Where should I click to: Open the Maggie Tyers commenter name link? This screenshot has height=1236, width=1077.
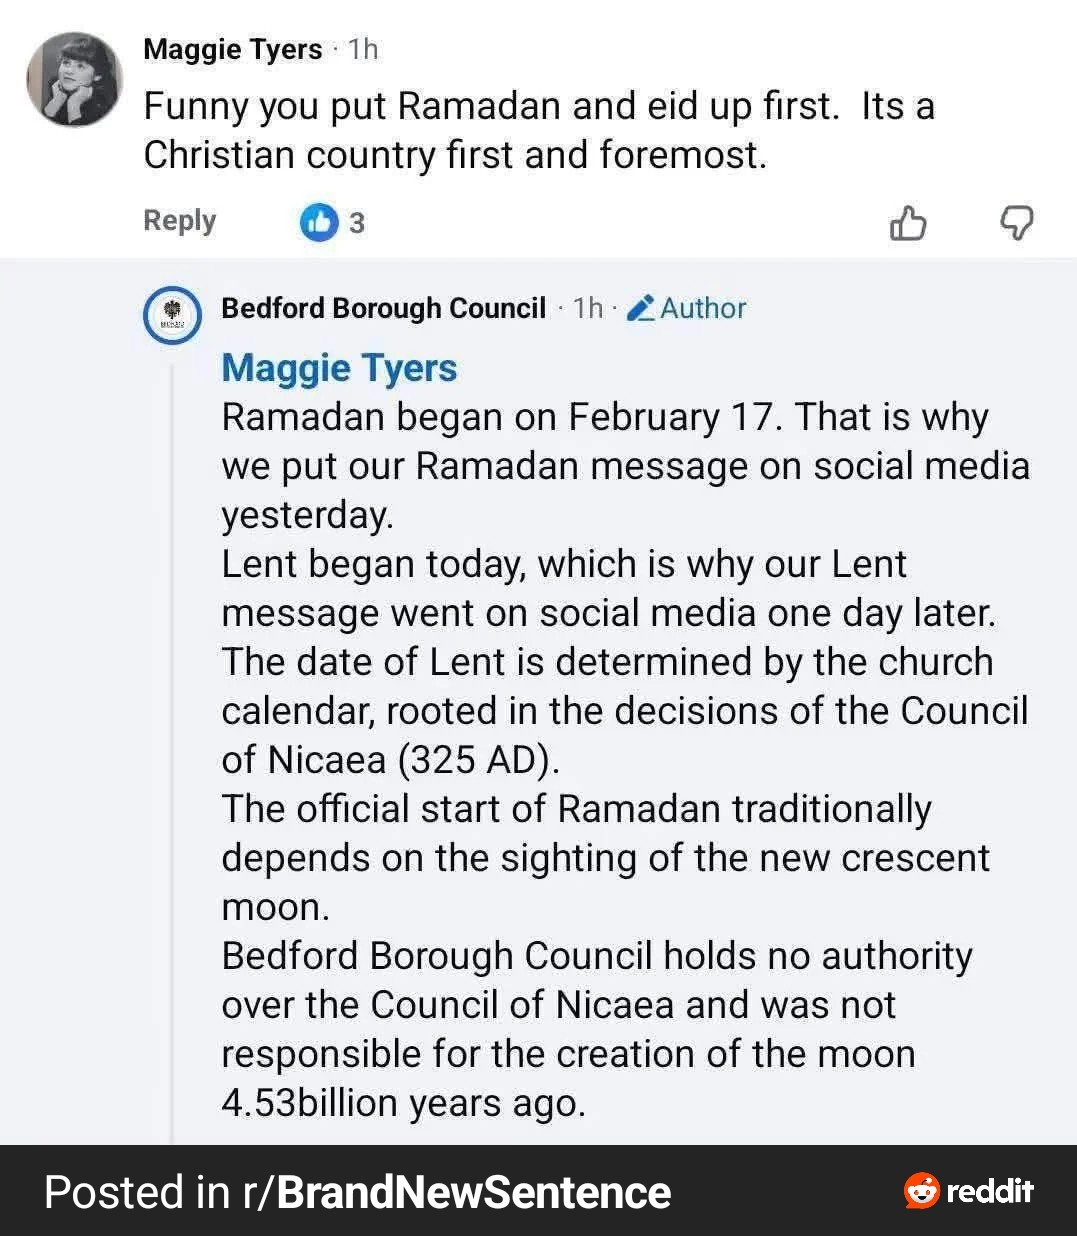coord(232,49)
